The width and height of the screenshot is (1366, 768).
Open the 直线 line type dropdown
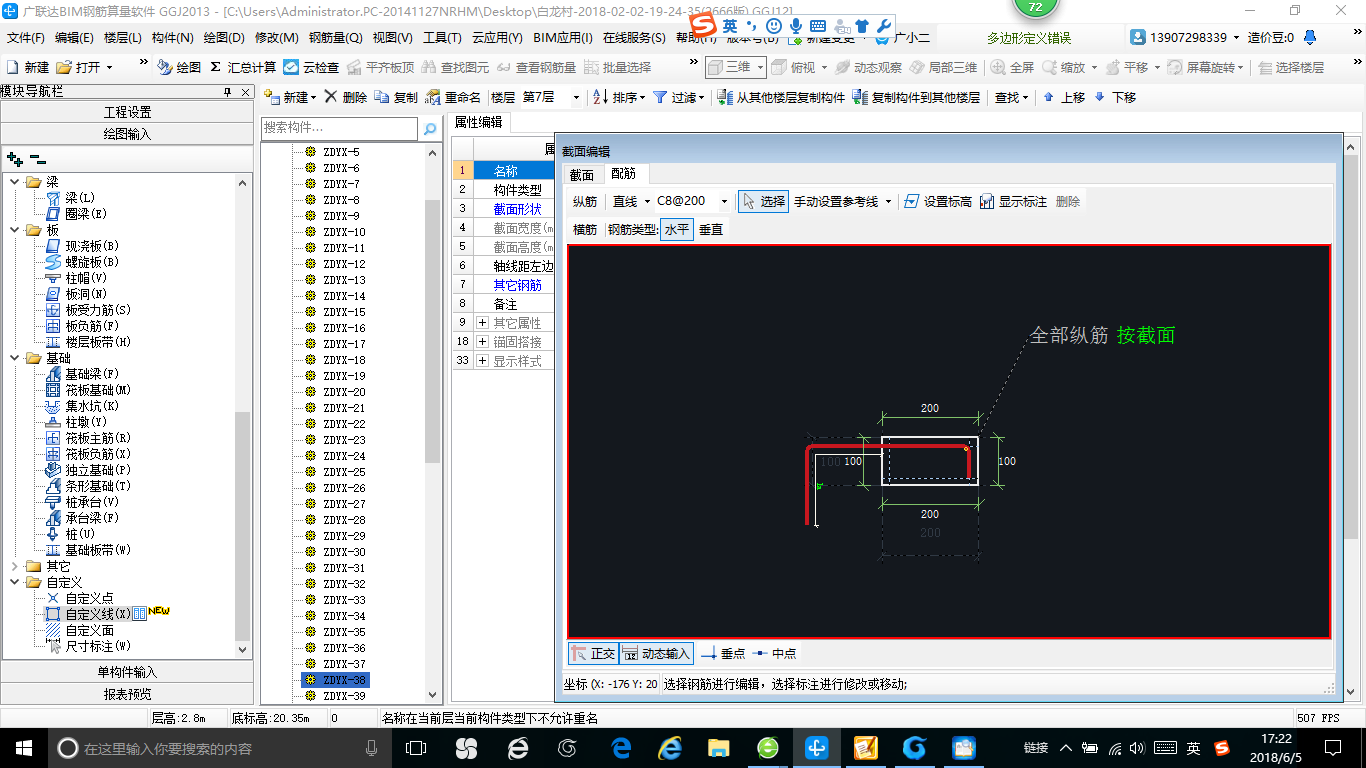click(647, 201)
